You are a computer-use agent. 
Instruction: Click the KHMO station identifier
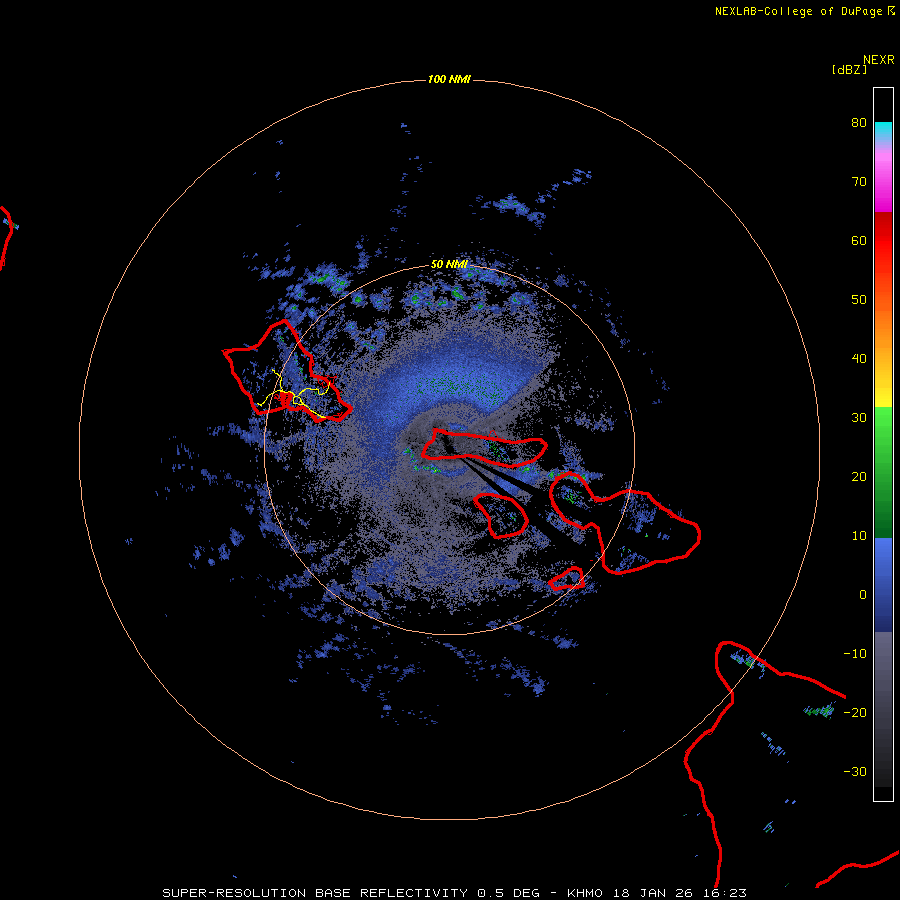tap(585, 893)
